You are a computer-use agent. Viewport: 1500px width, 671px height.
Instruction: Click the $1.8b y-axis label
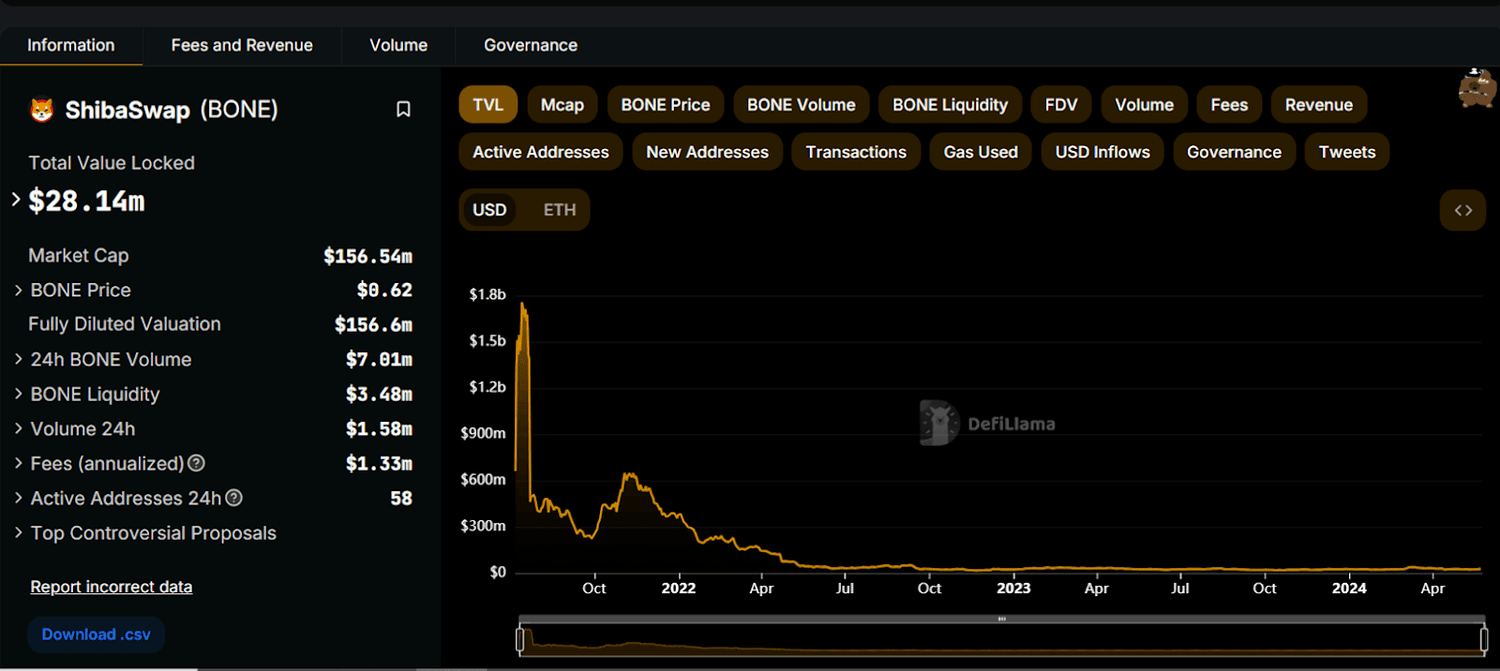[487, 294]
